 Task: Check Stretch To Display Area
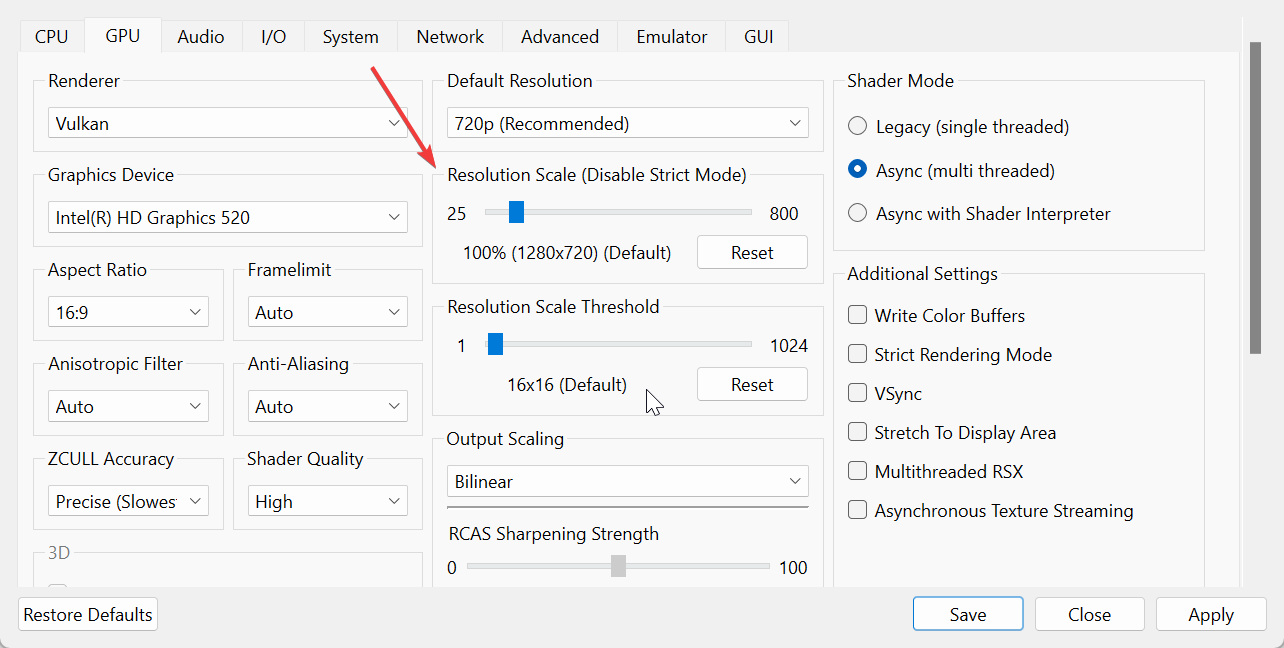[x=858, y=433]
